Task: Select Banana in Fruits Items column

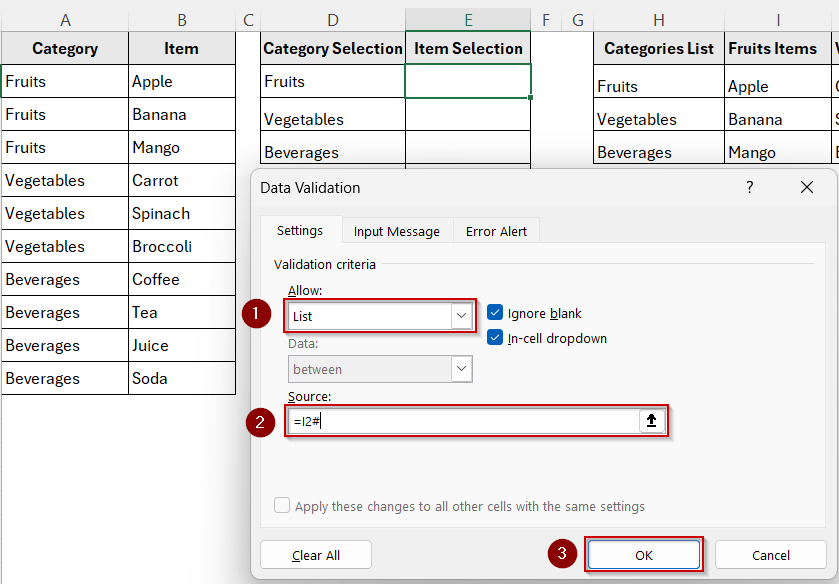Action: 777,115
